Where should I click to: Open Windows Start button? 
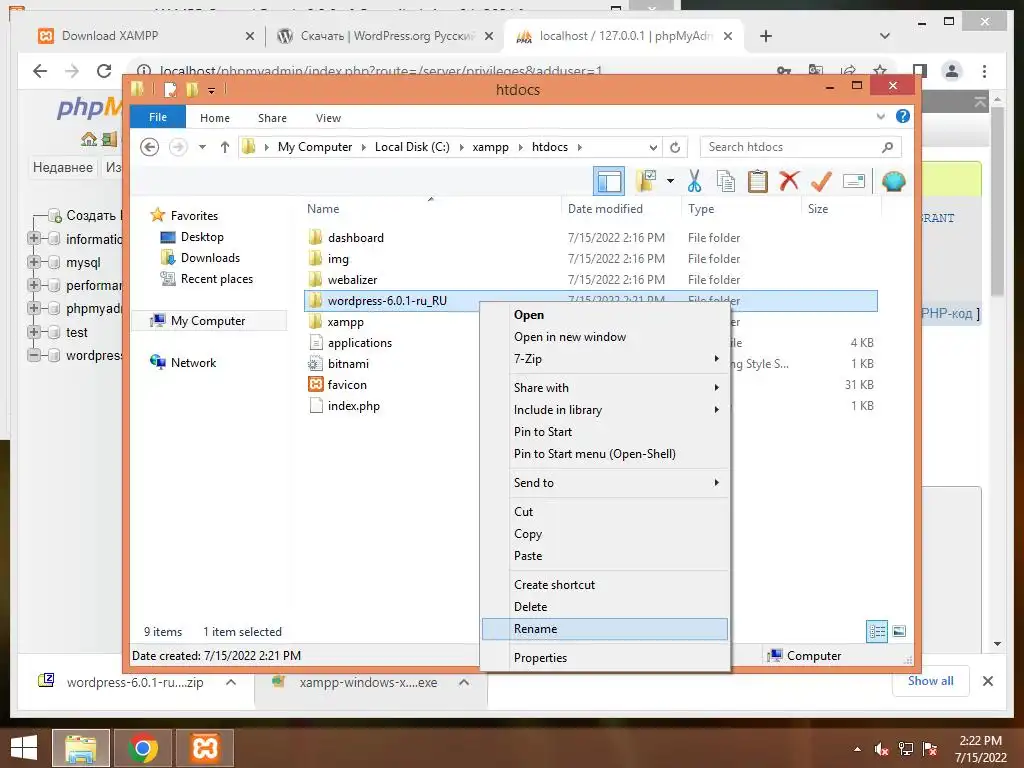click(24, 748)
